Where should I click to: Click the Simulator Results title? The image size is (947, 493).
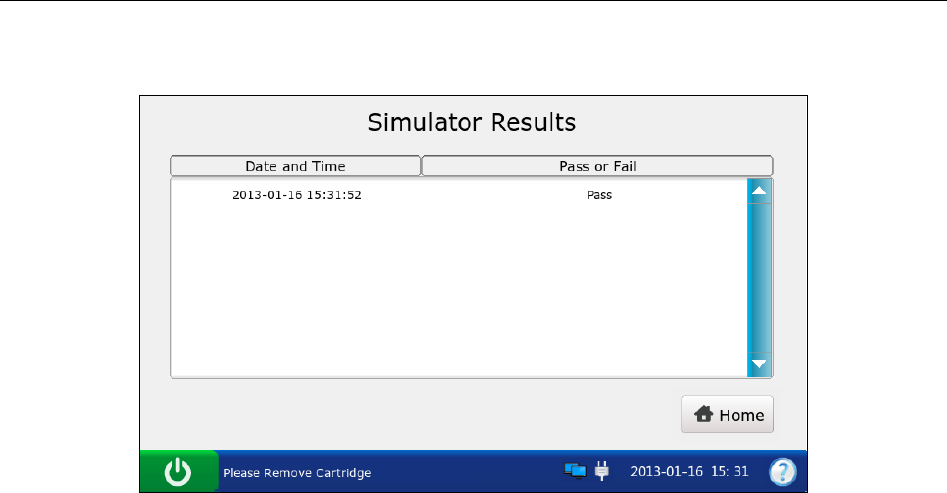point(472,123)
